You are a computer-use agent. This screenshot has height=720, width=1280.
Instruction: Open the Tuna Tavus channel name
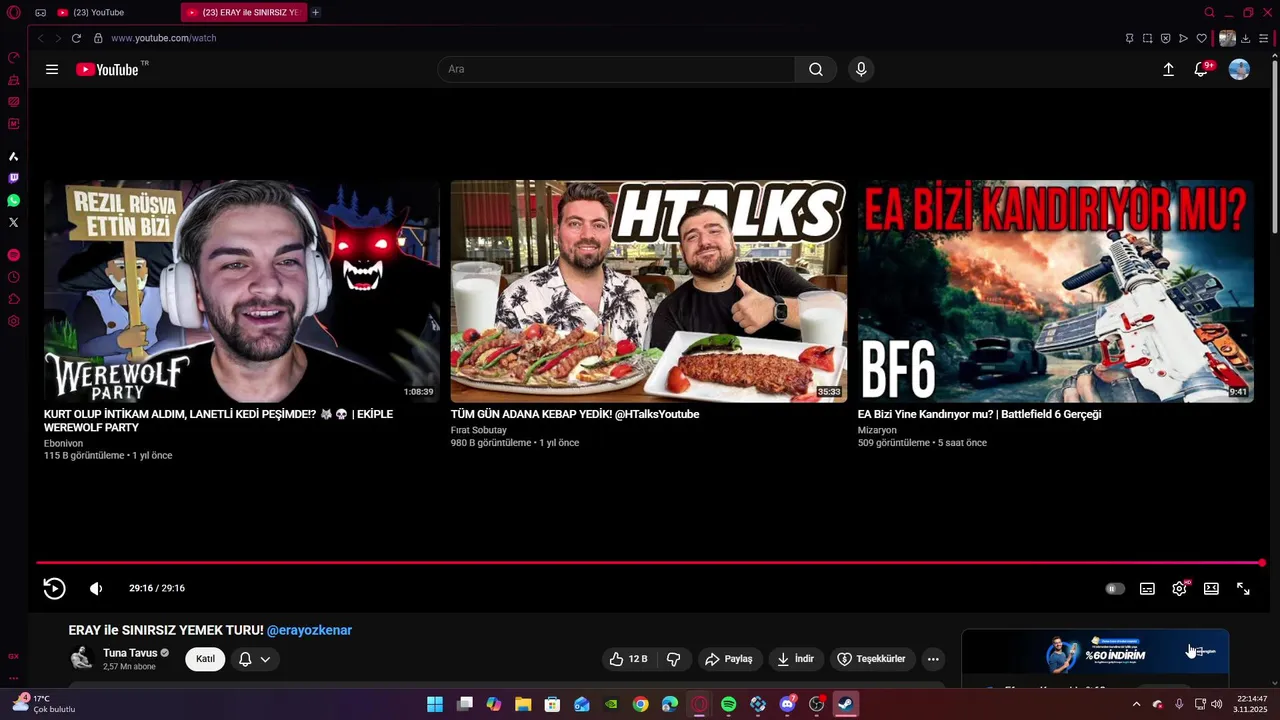tap(130, 653)
